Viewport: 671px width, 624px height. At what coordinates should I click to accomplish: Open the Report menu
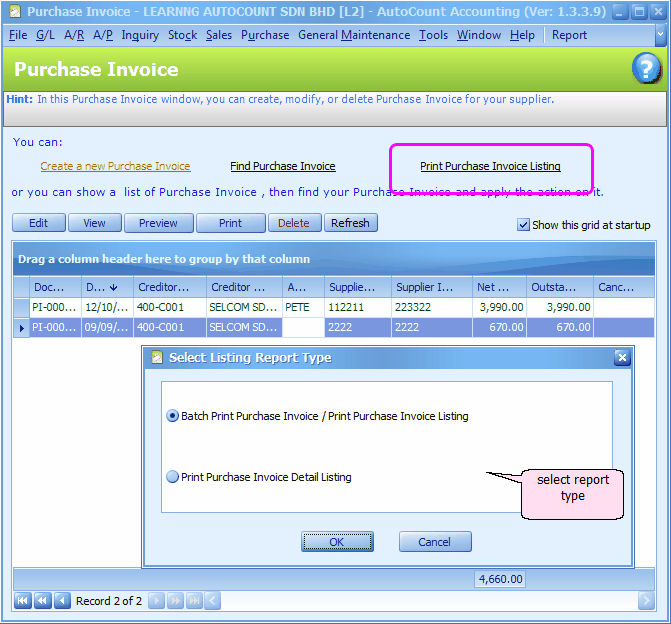tap(569, 35)
